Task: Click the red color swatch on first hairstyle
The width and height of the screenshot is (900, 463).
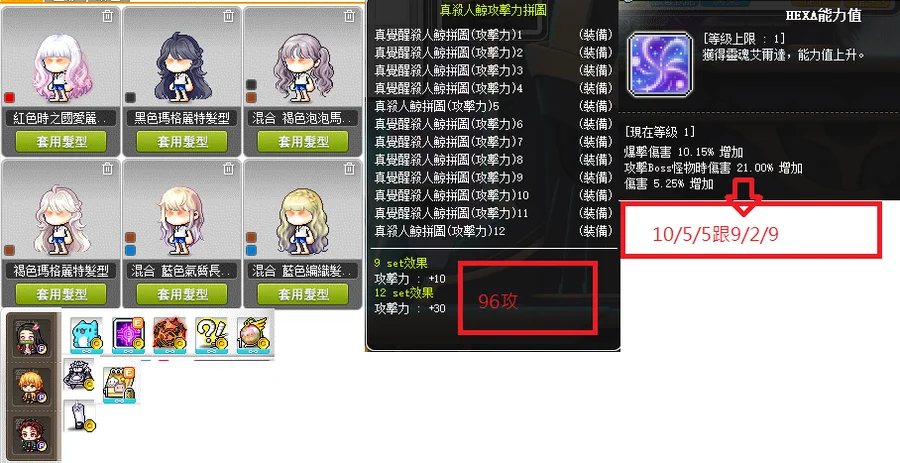Action: 9,97
